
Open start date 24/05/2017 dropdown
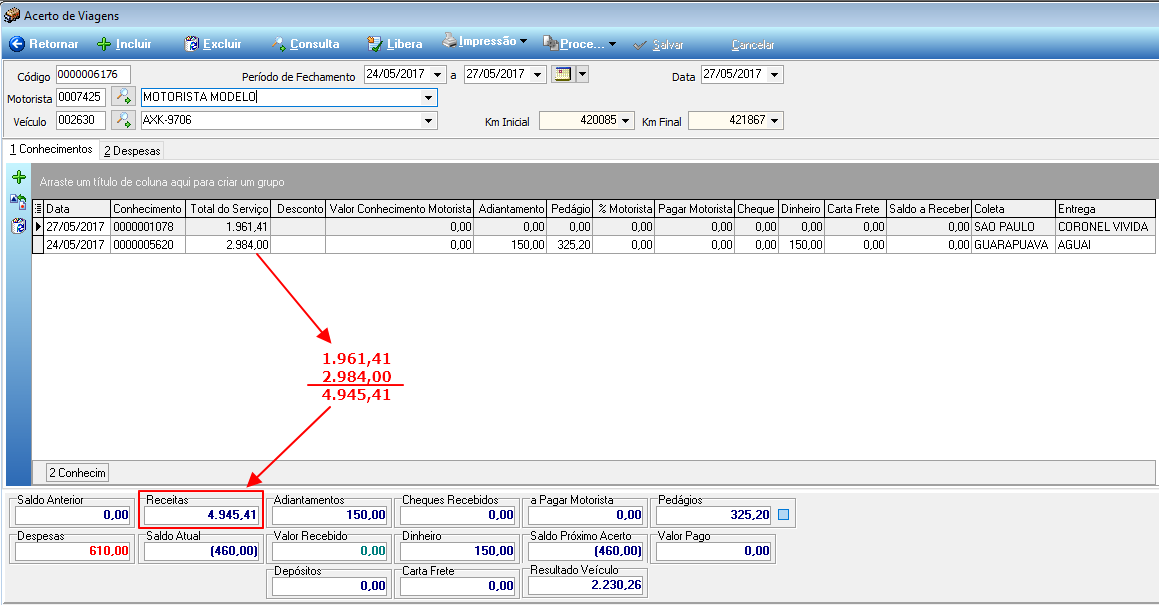pos(438,75)
